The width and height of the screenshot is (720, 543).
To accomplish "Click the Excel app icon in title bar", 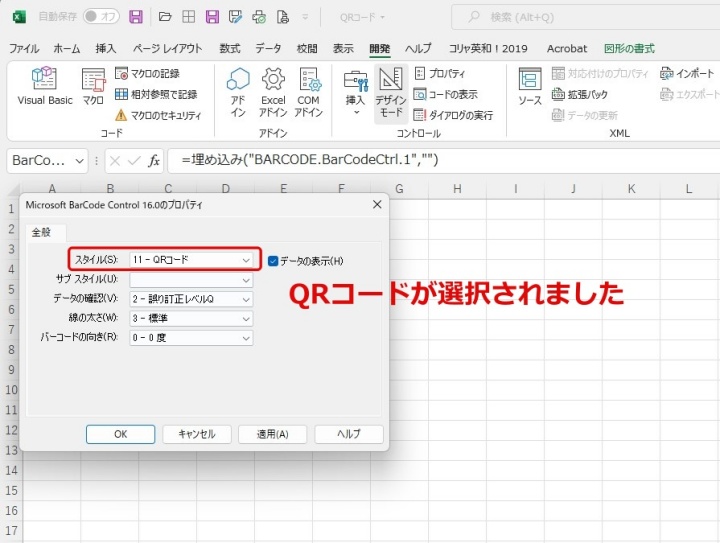I will point(19,17).
